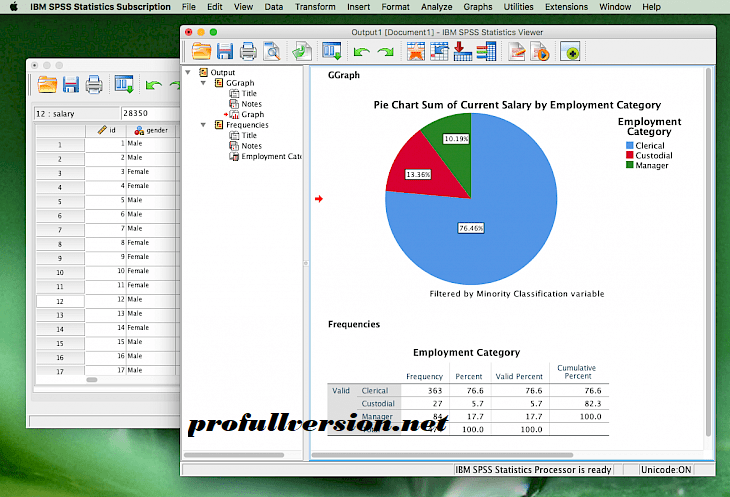
Task: Click the Go to Variable red arrow icon
Action: coord(462,51)
